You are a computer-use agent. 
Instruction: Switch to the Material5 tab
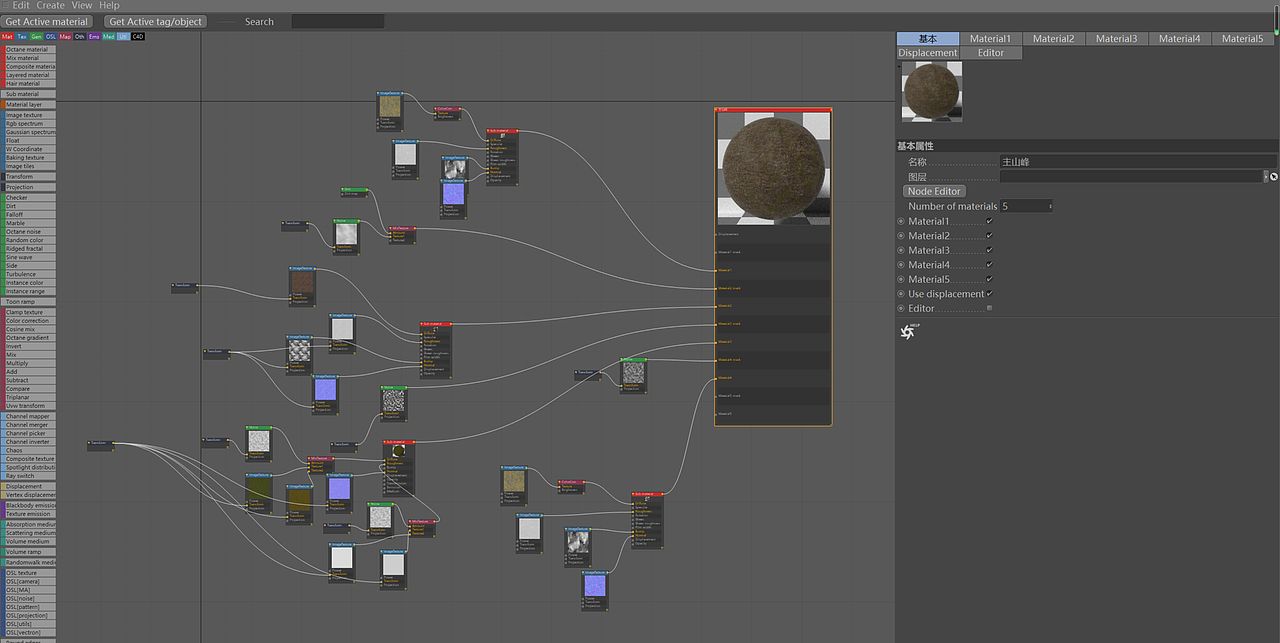(x=1242, y=39)
